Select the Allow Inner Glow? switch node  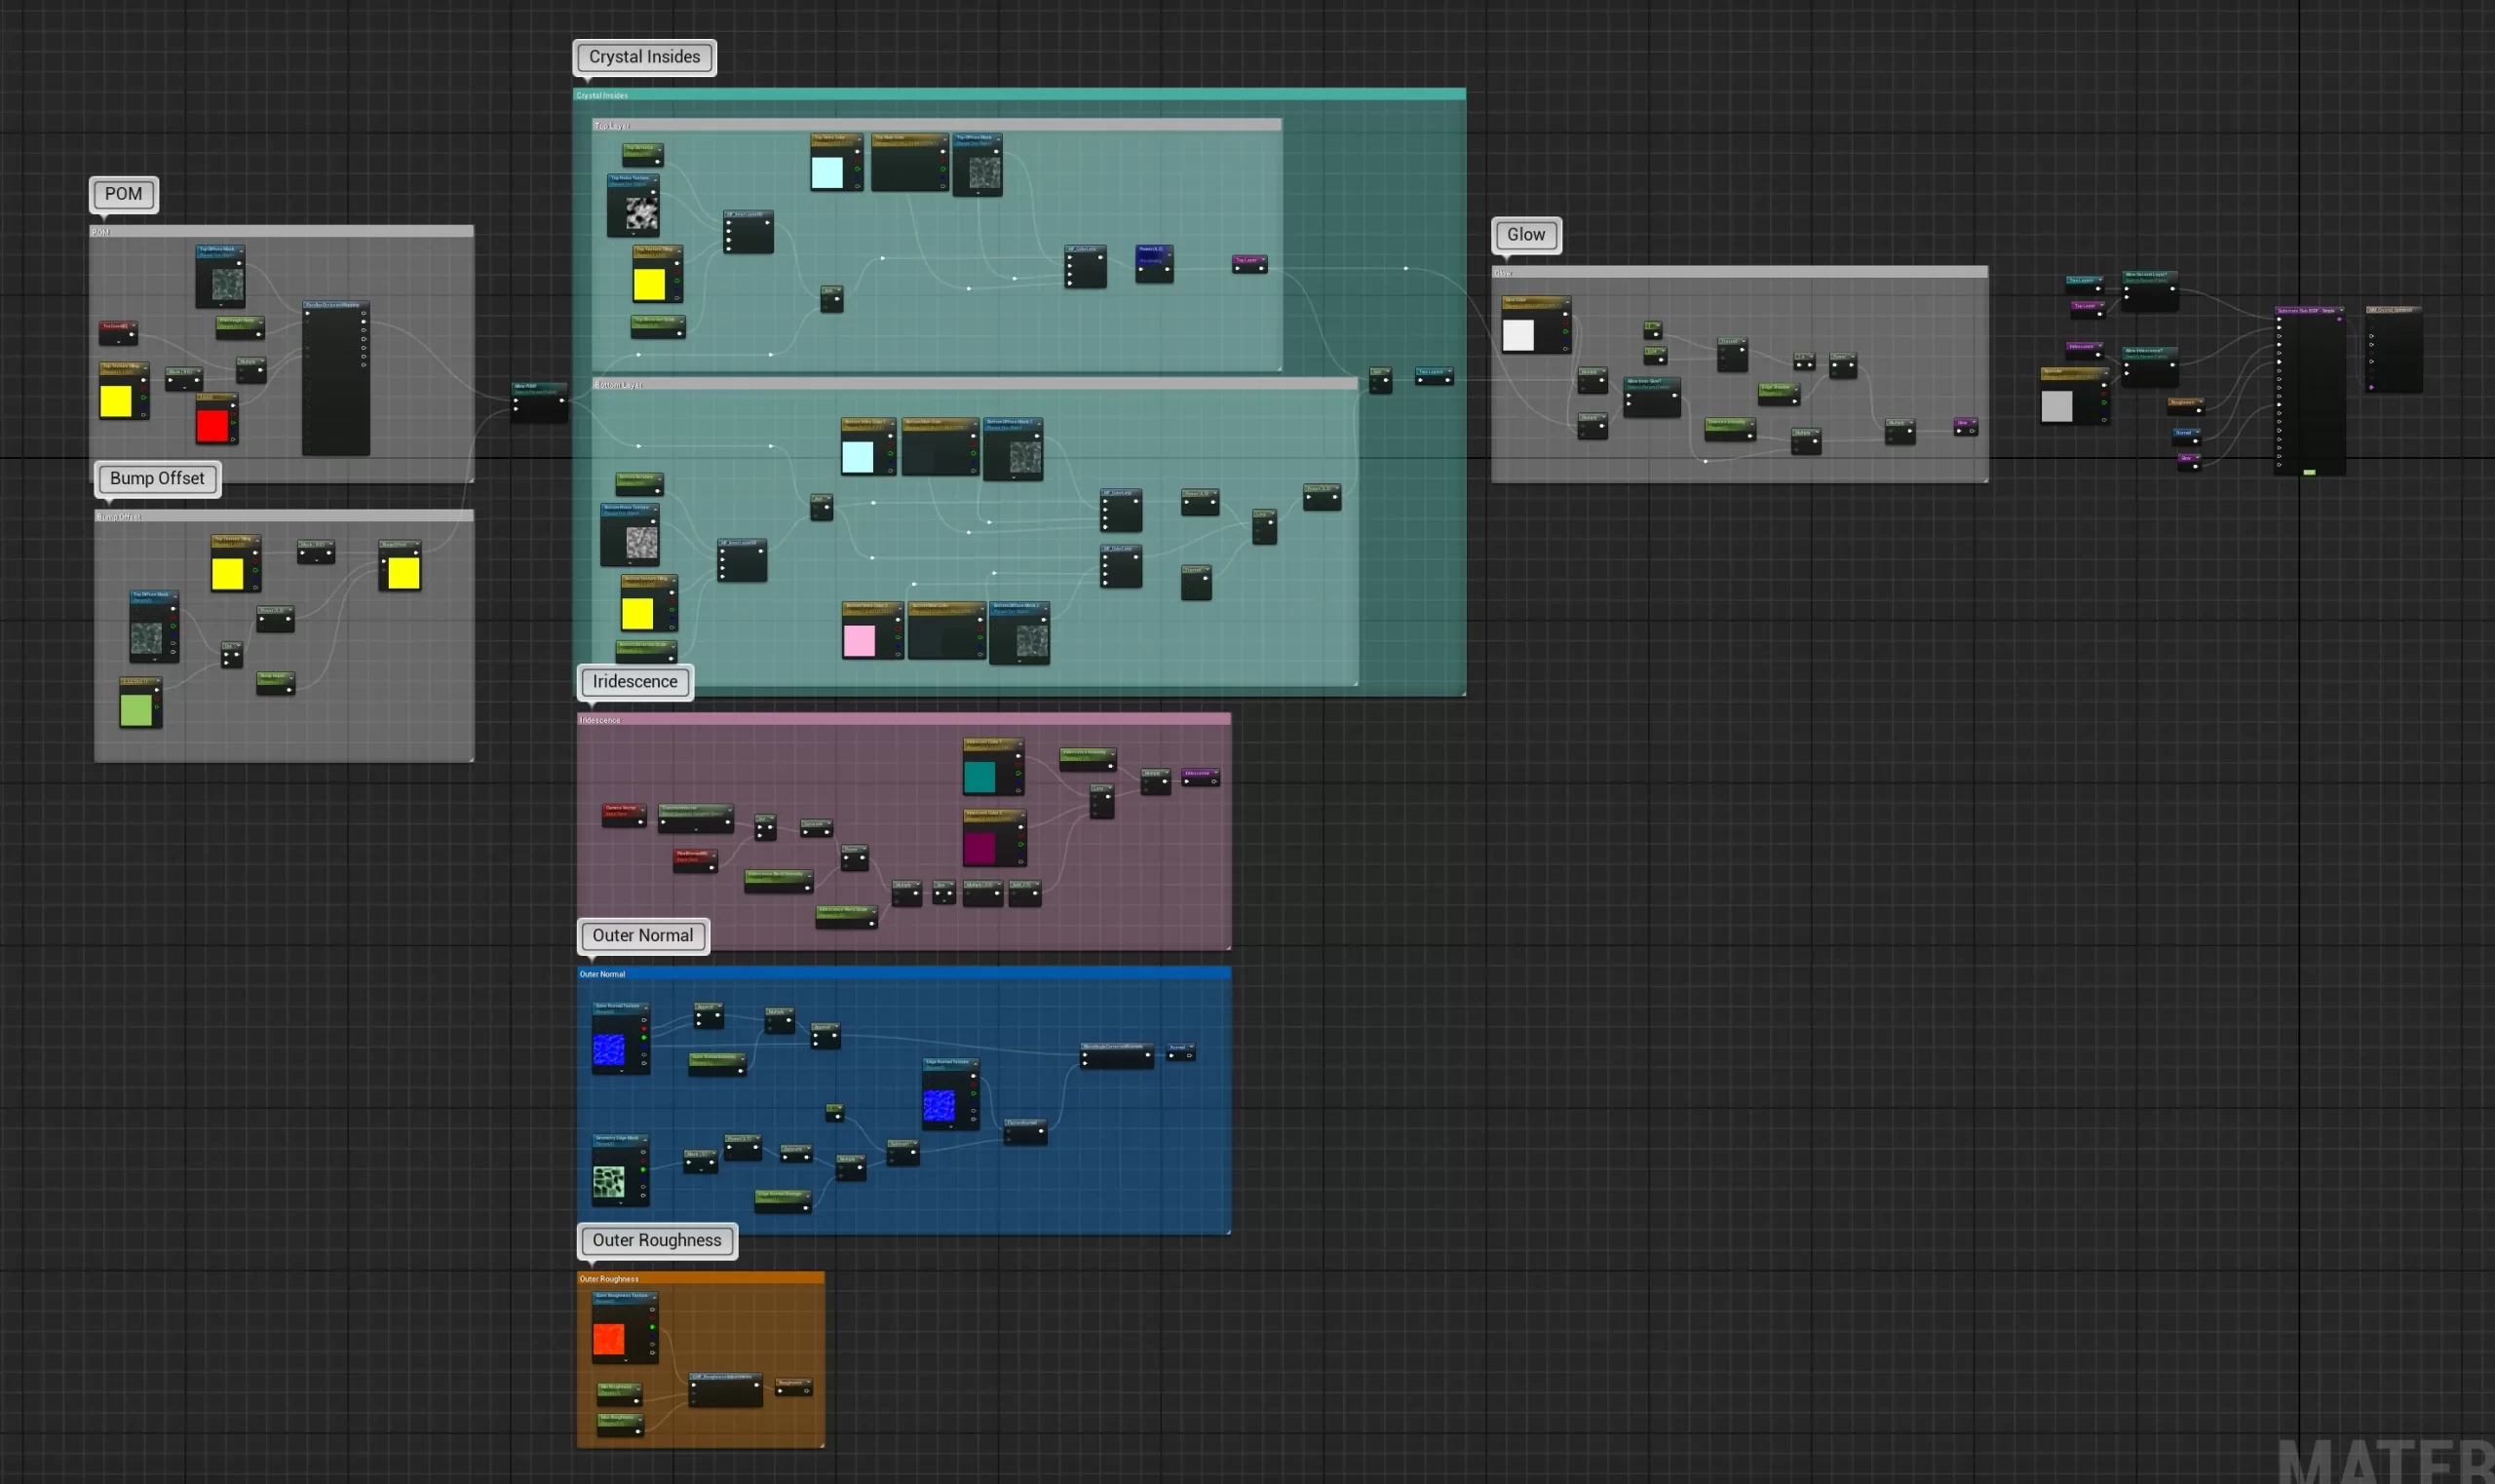coord(1652,397)
